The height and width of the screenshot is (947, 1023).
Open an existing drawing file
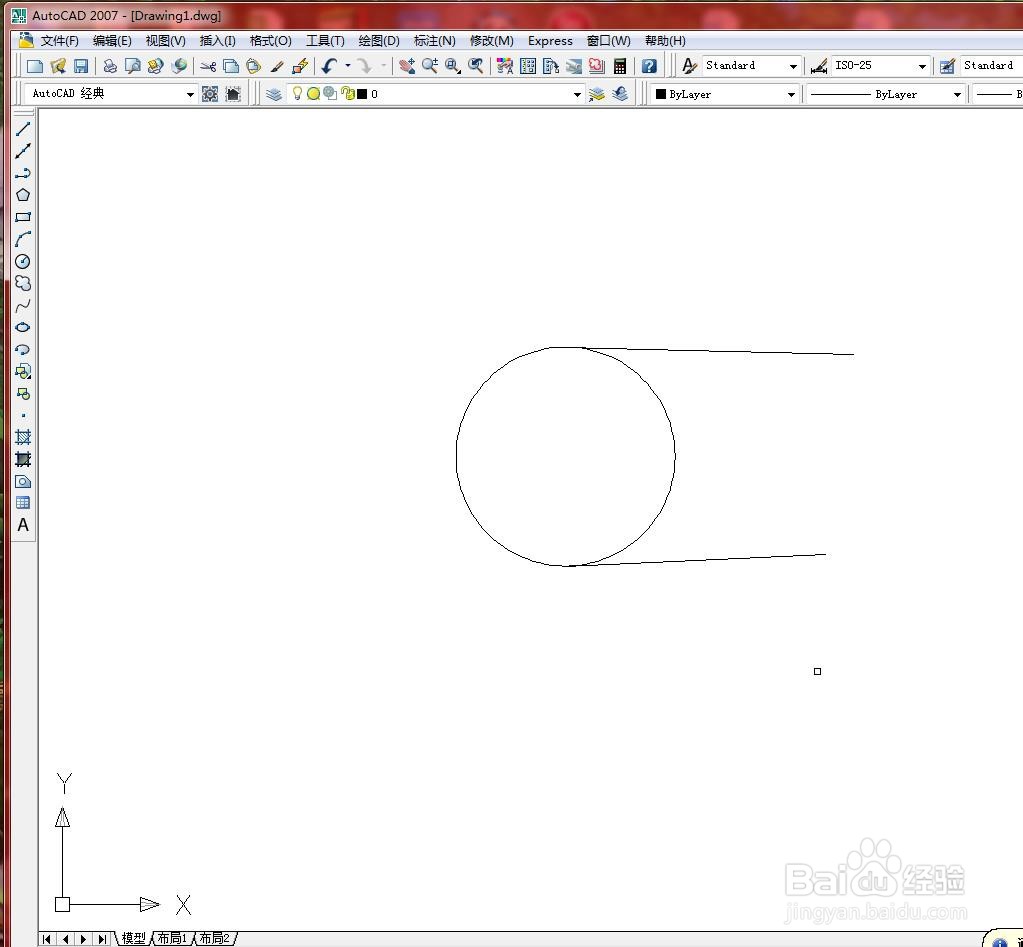[58, 66]
